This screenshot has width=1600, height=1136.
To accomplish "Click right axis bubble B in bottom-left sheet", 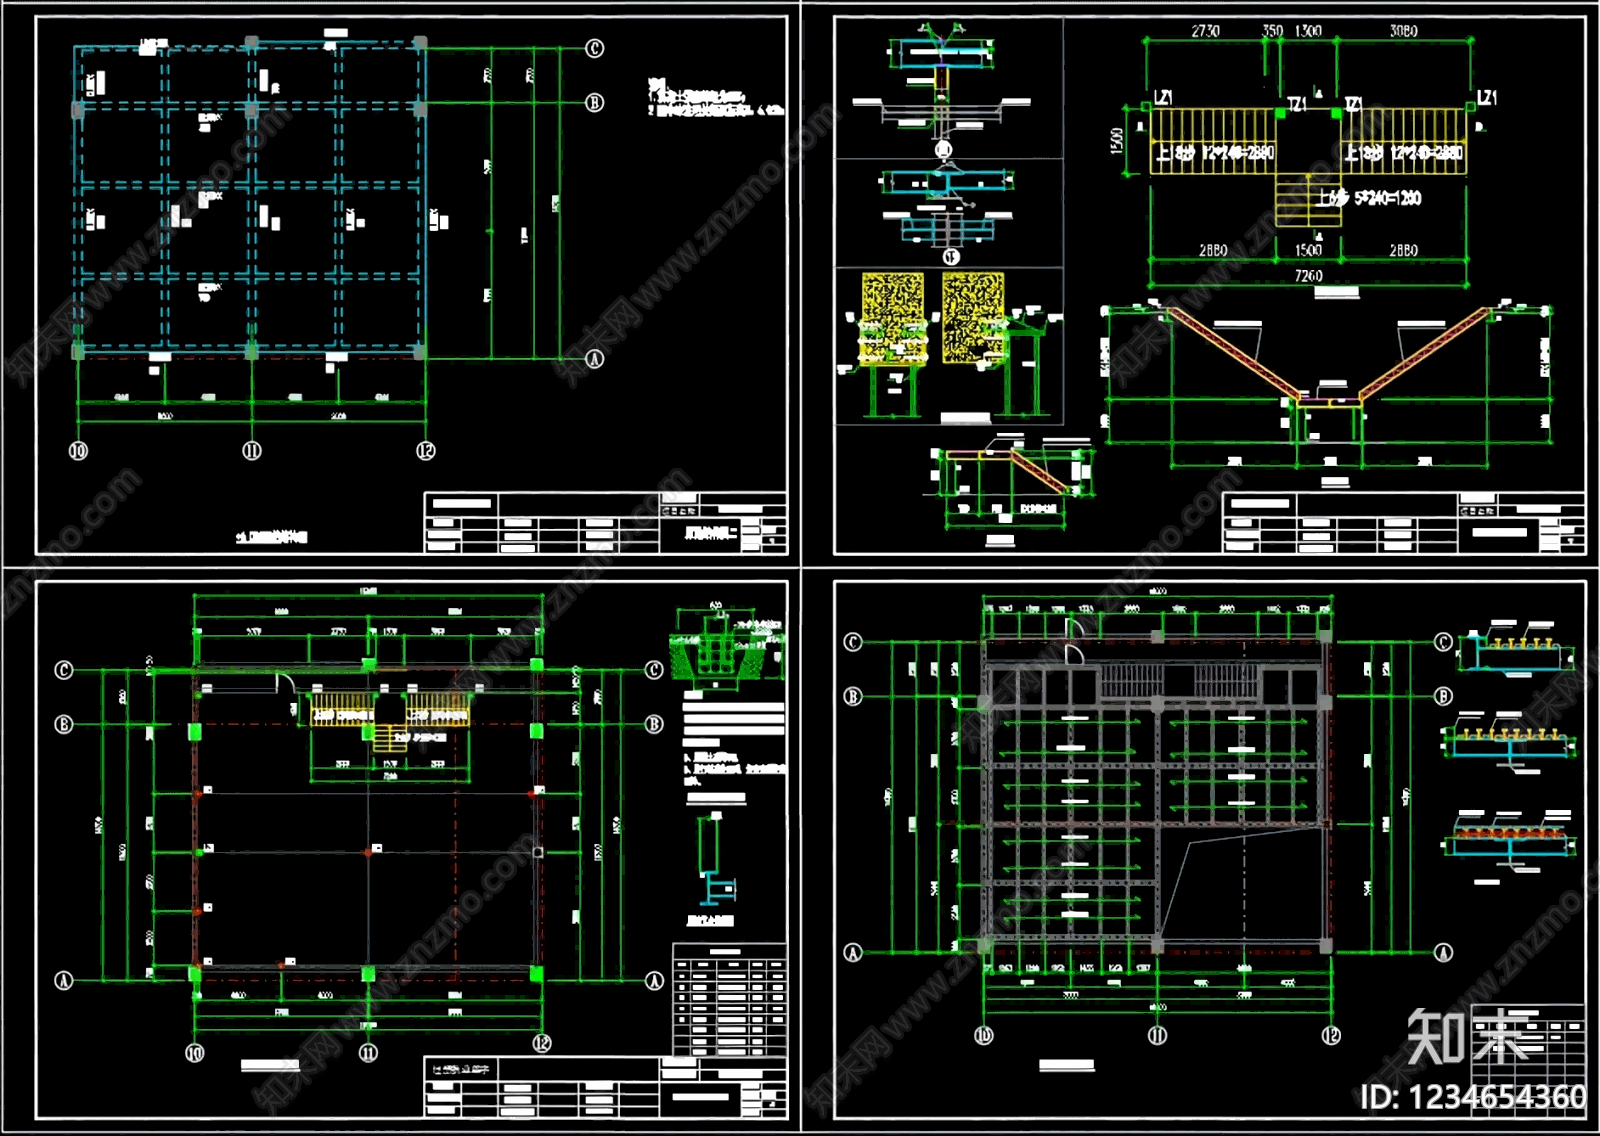I will (x=654, y=724).
